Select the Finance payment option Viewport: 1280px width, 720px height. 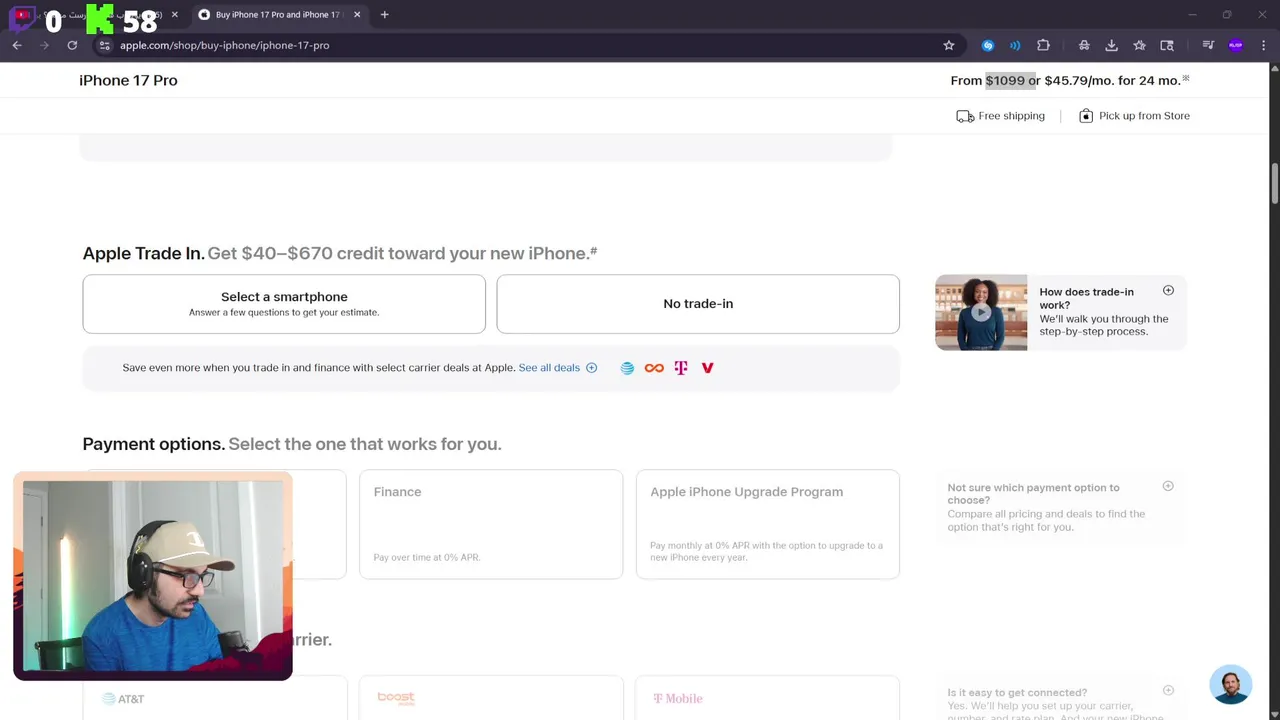[x=491, y=524]
